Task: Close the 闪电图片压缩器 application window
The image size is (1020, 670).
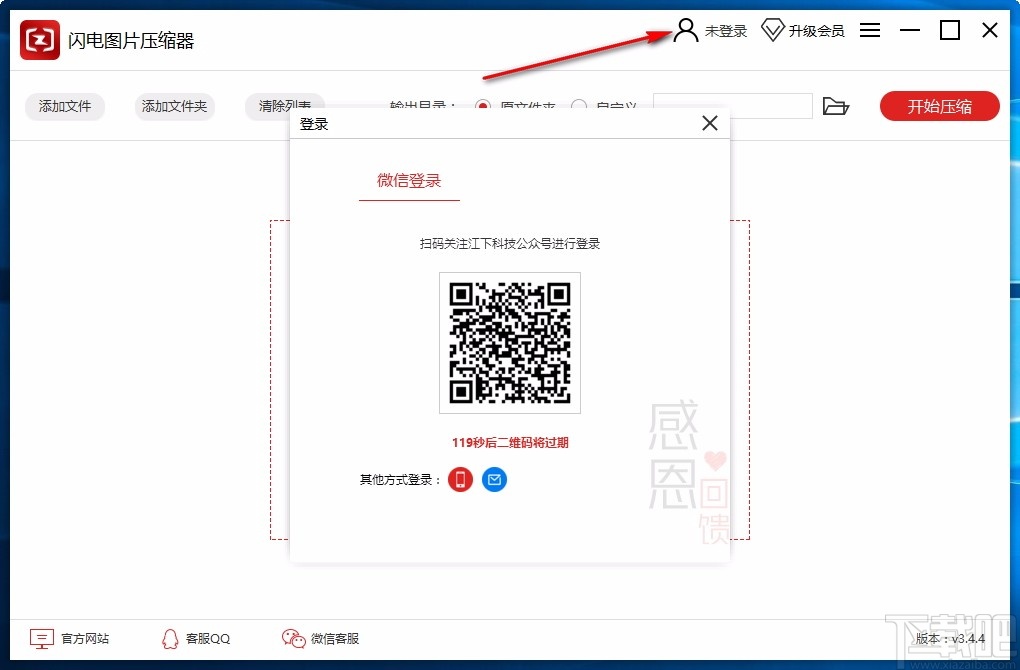Action: [990, 30]
